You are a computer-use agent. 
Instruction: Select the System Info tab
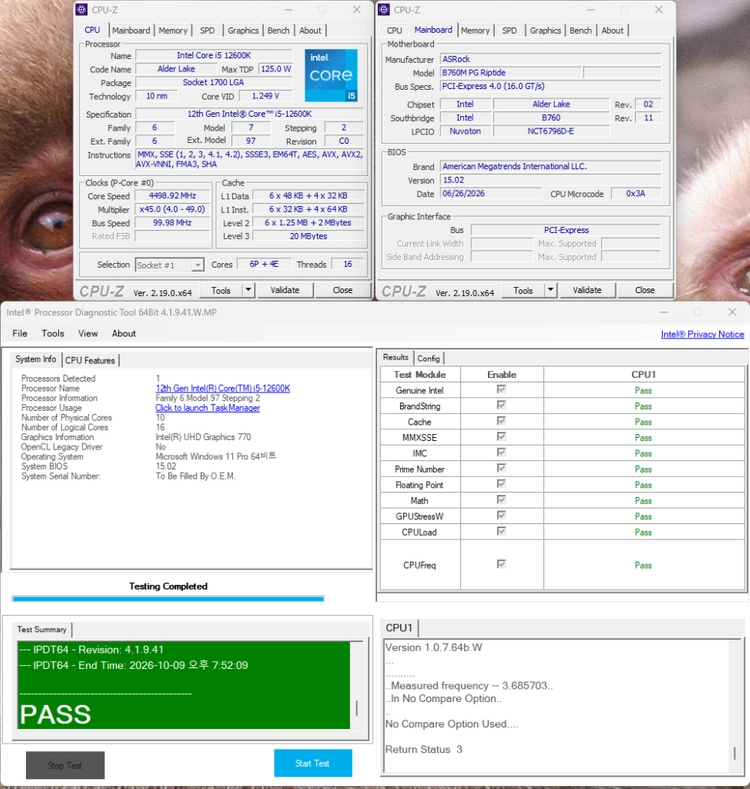click(36, 359)
